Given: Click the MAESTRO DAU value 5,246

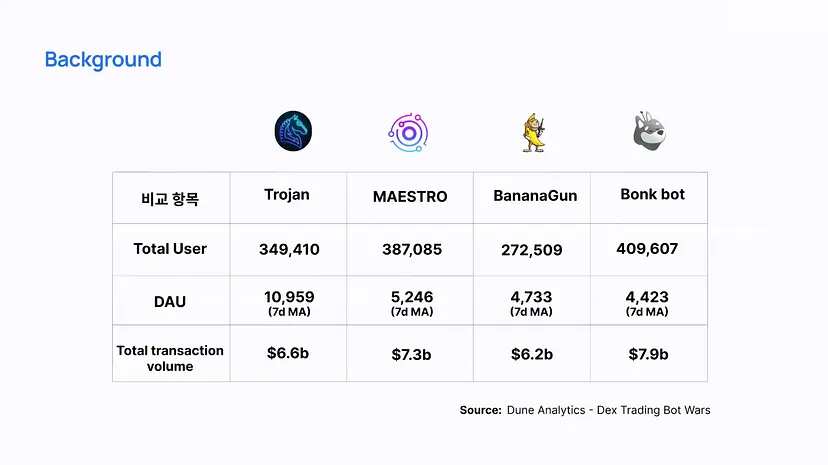Looking at the screenshot, I should pyautogui.click(x=411, y=297).
